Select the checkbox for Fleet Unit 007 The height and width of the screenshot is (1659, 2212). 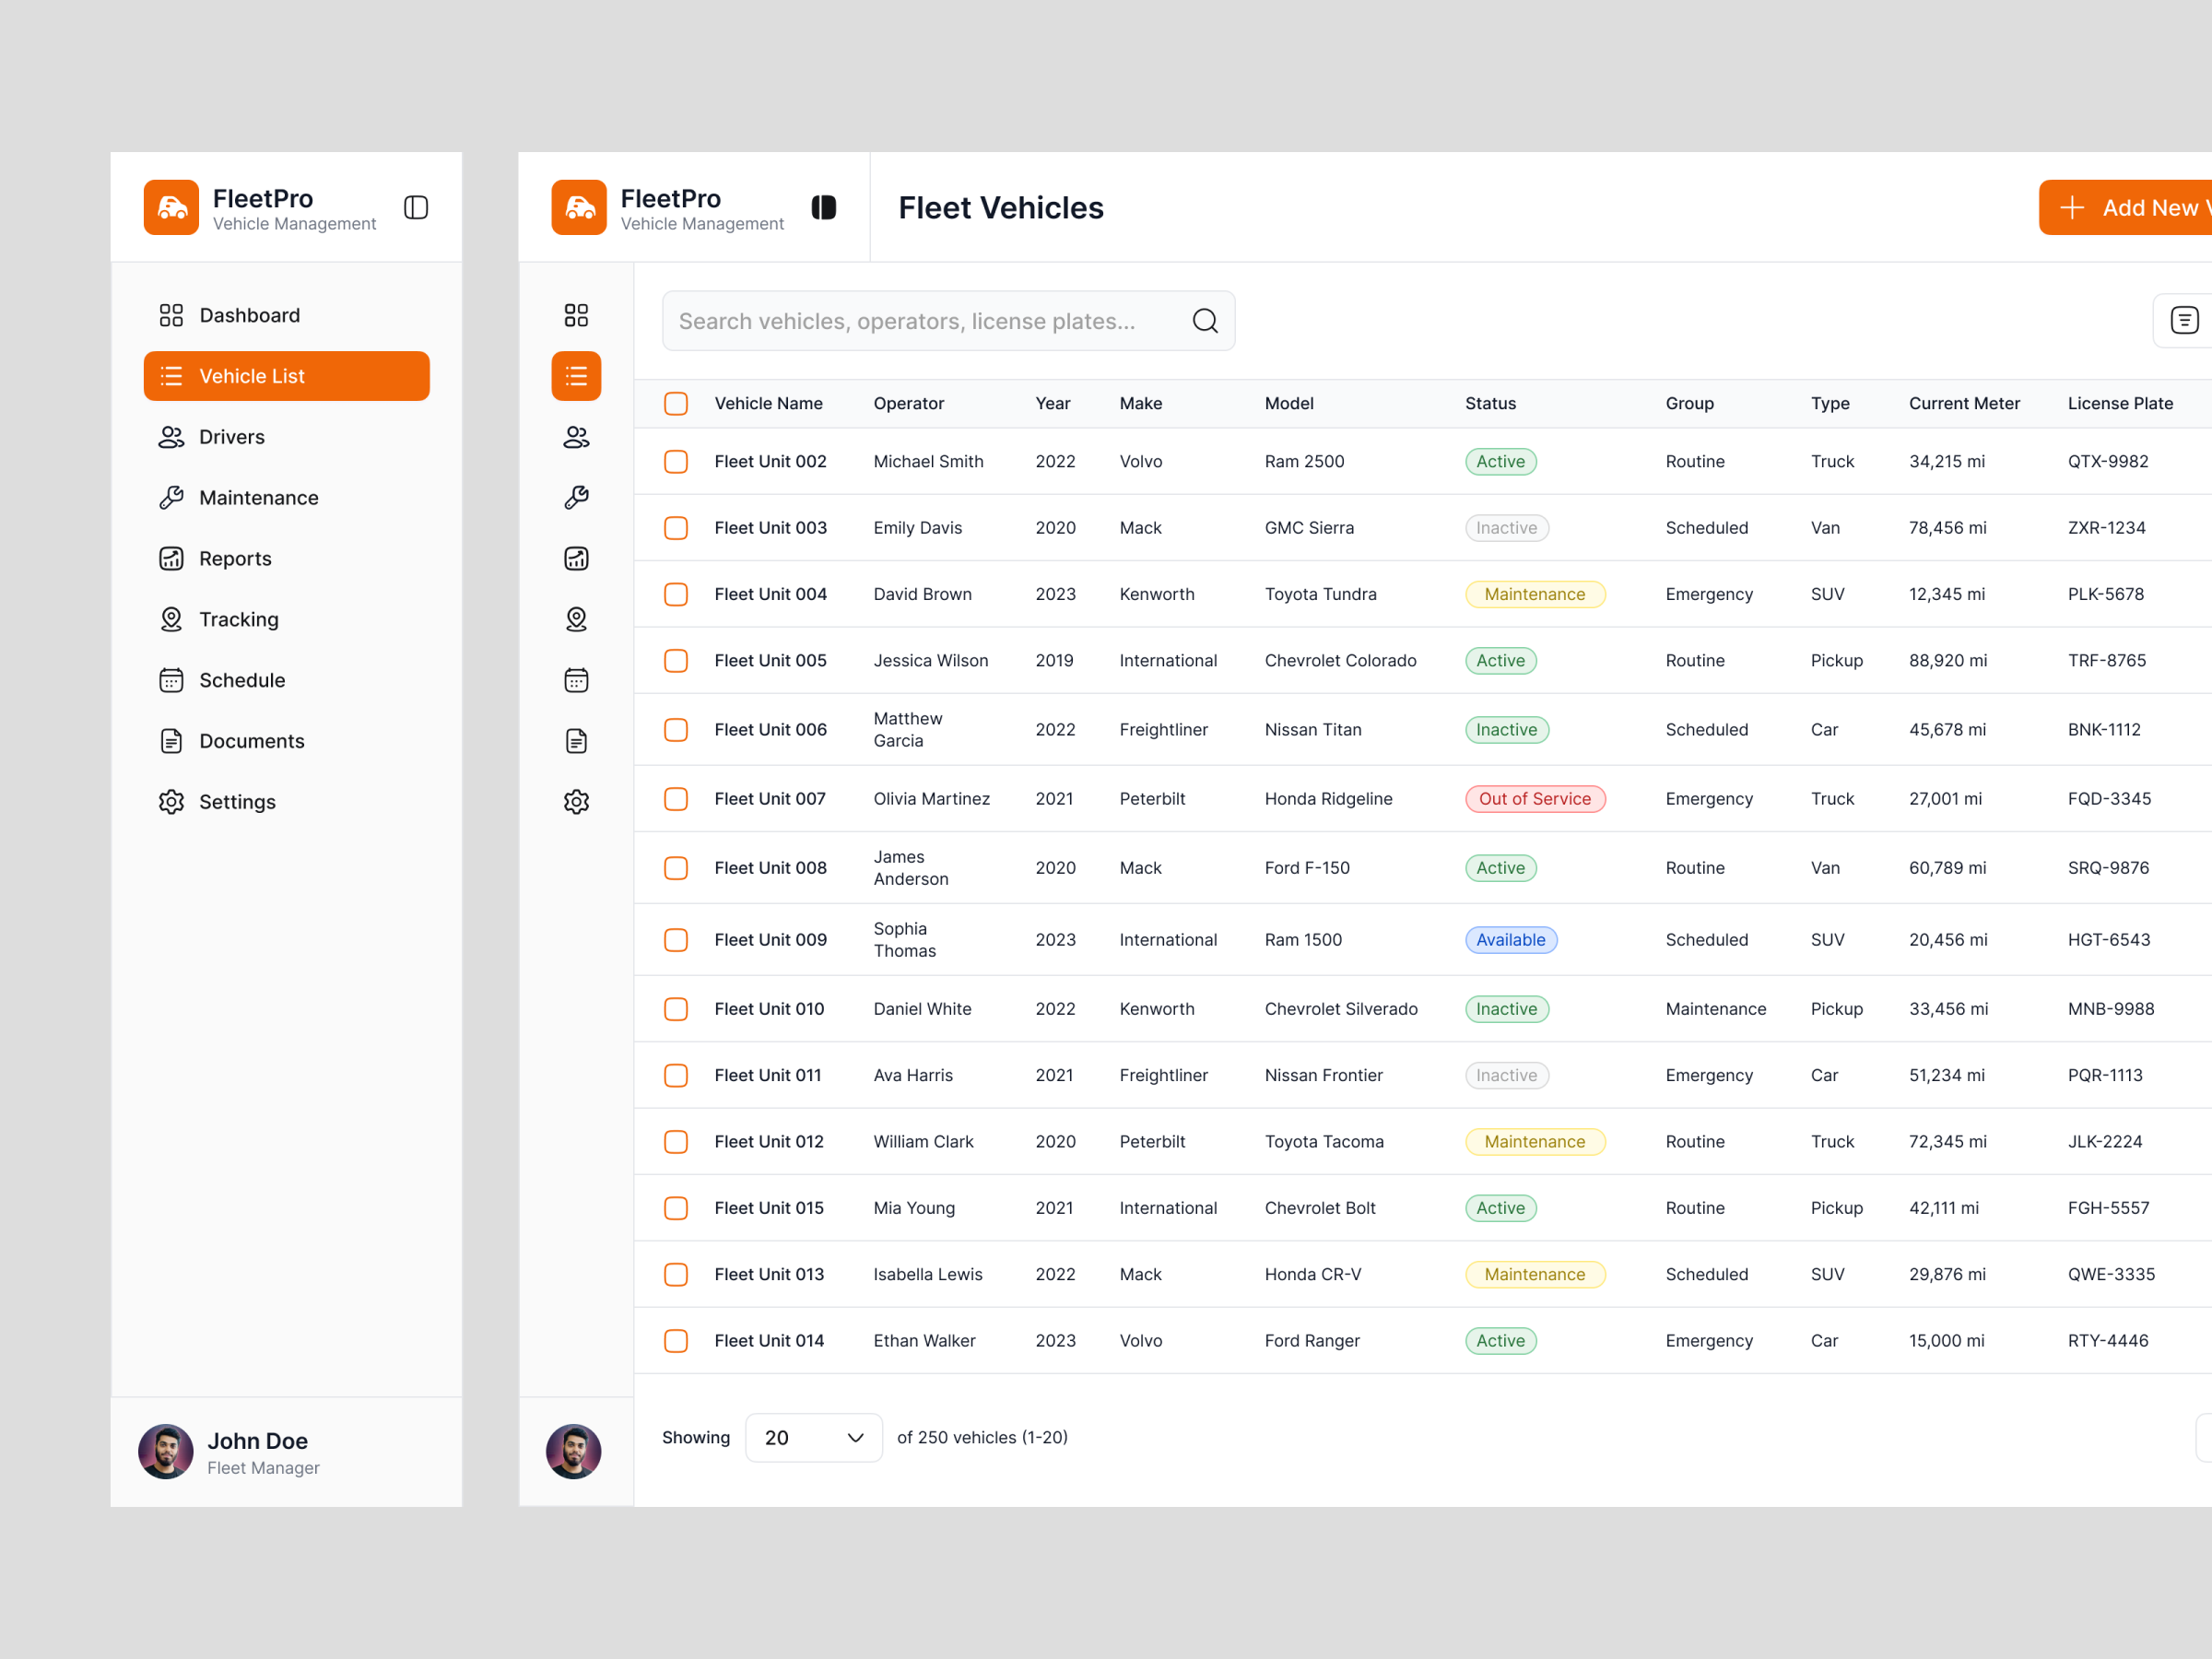tap(676, 798)
